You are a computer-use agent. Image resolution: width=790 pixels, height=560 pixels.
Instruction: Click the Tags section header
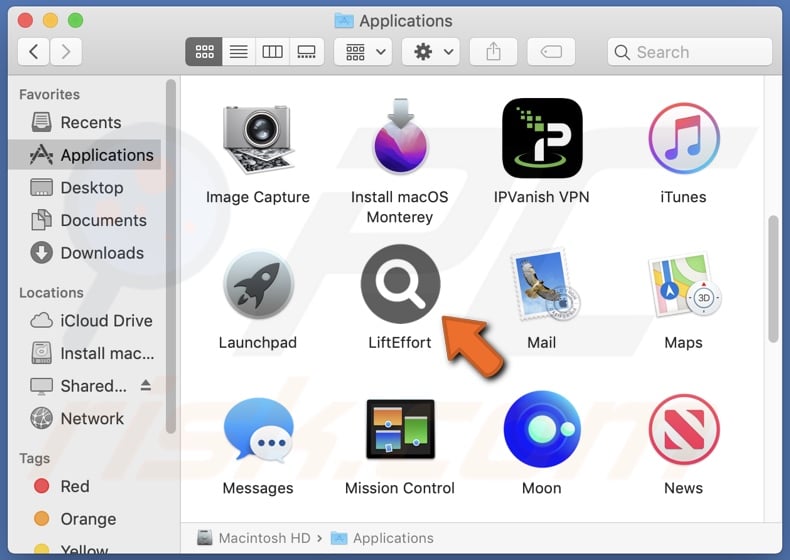pos(34,459)
